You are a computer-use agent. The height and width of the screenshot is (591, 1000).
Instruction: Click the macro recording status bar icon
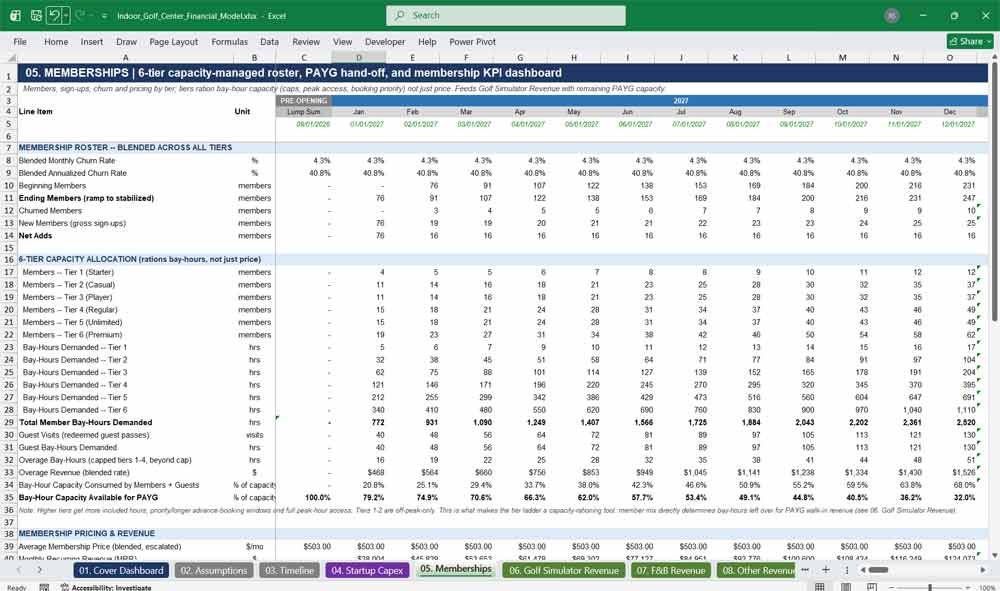(44, 587)
